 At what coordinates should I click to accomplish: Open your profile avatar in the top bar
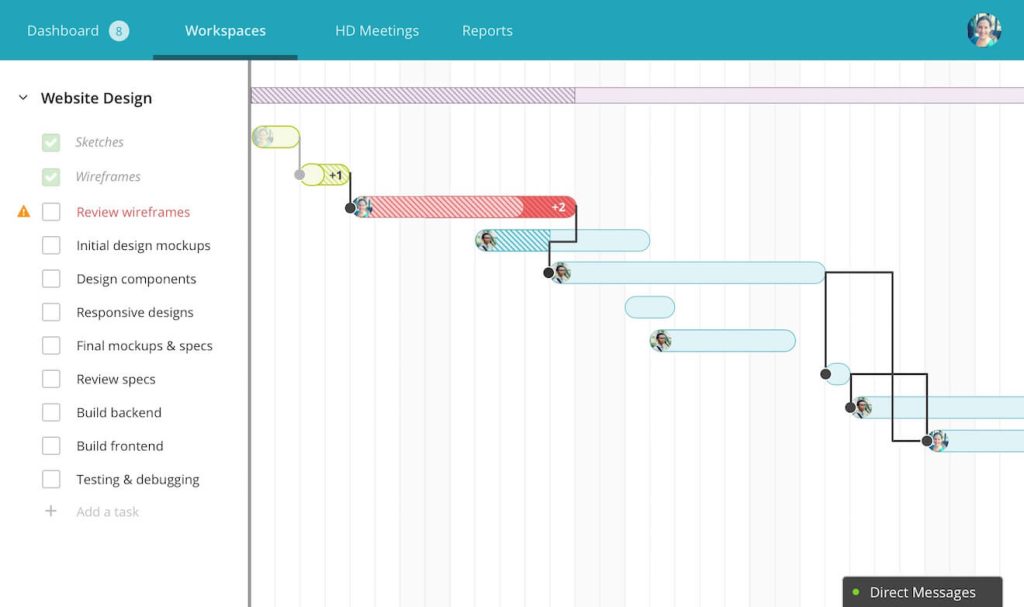click(983, 30)
